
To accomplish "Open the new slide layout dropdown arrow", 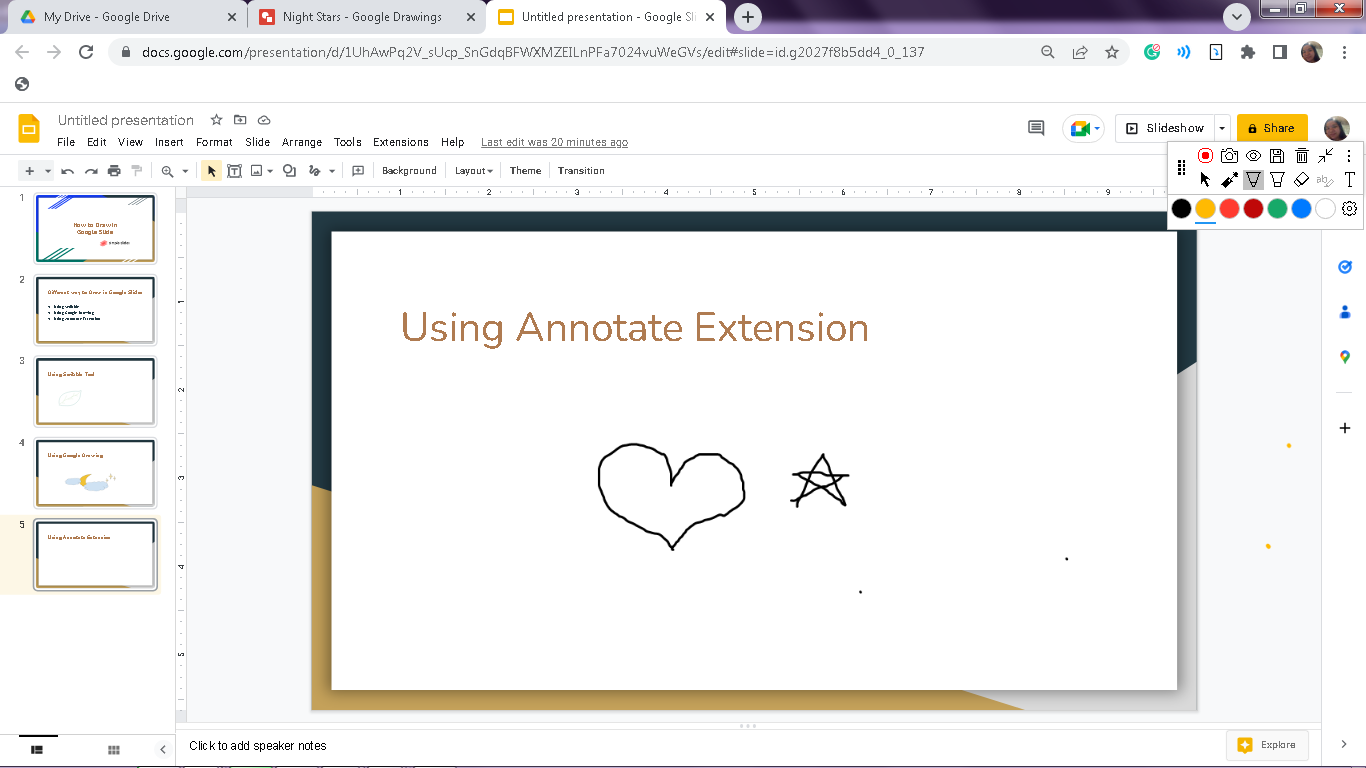I will 47,171.
